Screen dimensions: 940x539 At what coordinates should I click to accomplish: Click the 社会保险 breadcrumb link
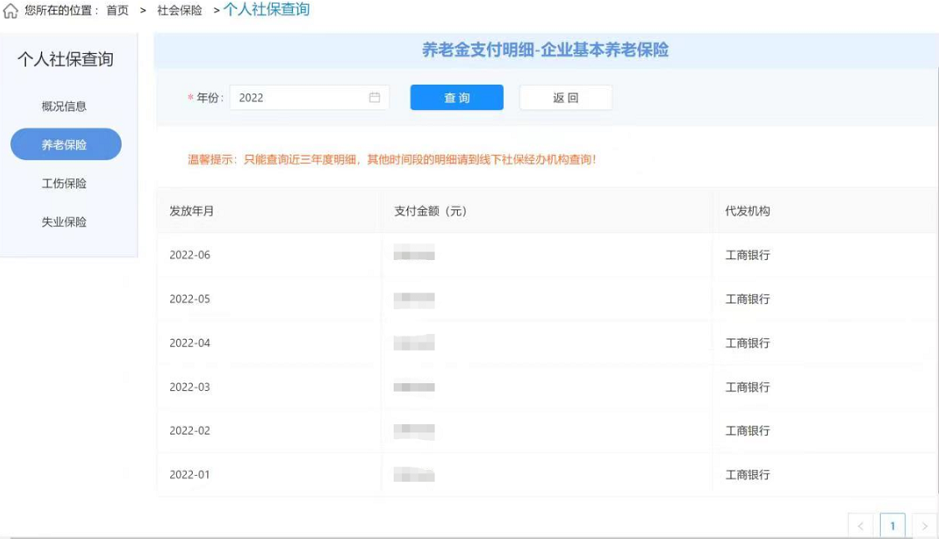[179, 11]
